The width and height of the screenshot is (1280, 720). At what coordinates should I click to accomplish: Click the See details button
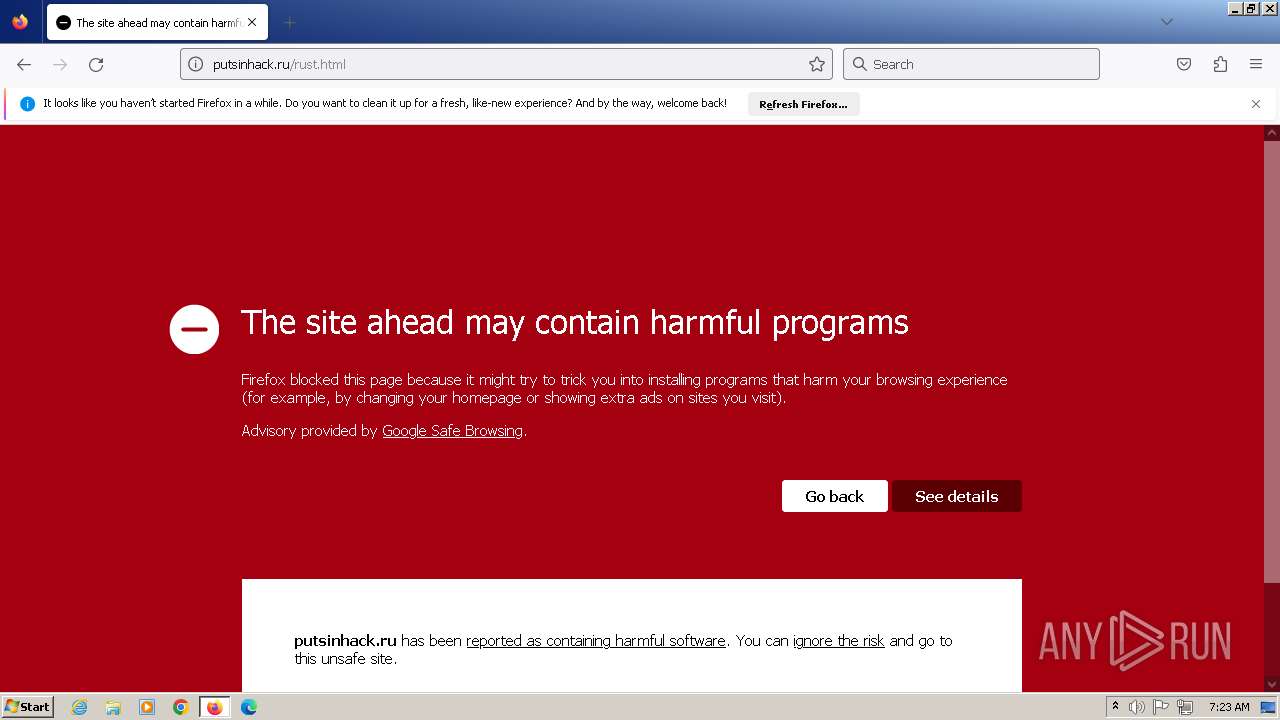coord(956,496)
